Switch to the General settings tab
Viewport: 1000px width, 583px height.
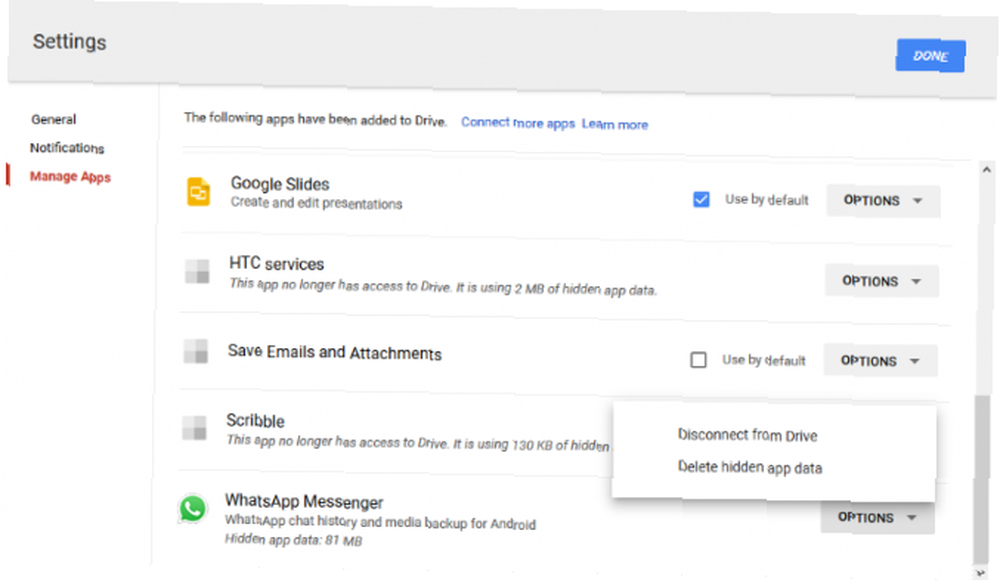click(54, 119)
